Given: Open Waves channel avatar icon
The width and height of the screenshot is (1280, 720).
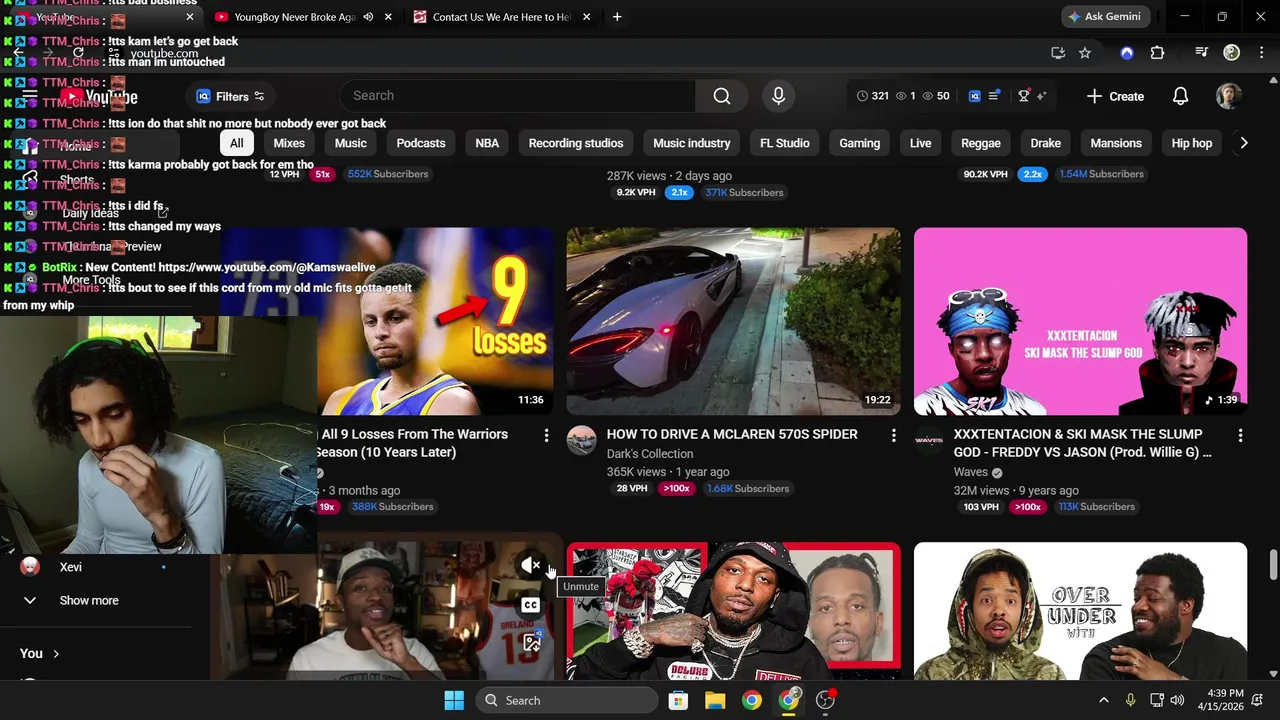Looking at the screenshot, I should [928, 441].
